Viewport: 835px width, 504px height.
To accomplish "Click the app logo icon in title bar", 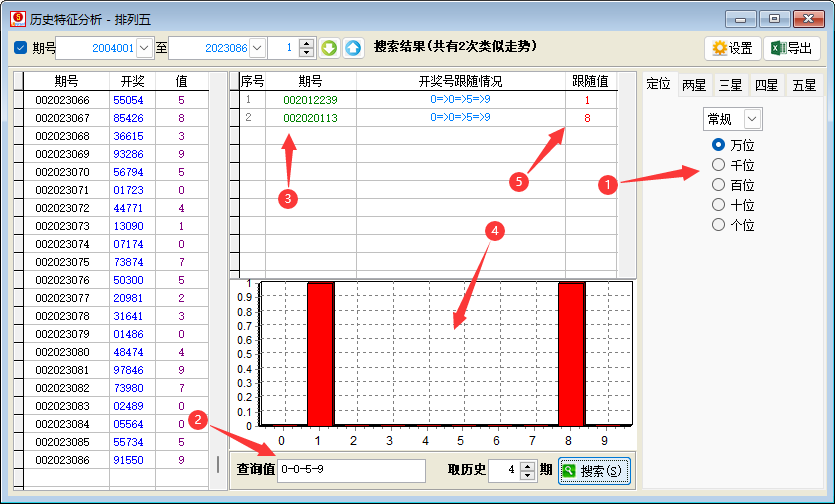I will pos(18,19).
